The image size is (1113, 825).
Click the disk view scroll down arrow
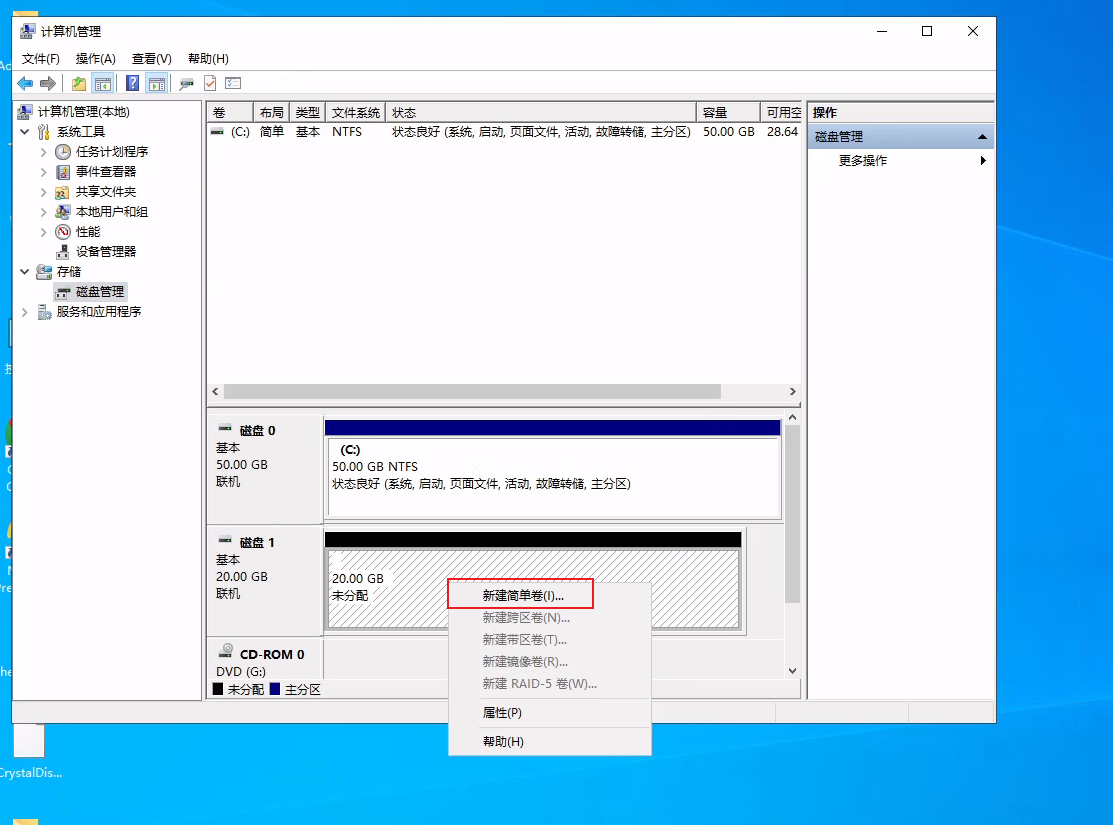[x=793, y=671]
